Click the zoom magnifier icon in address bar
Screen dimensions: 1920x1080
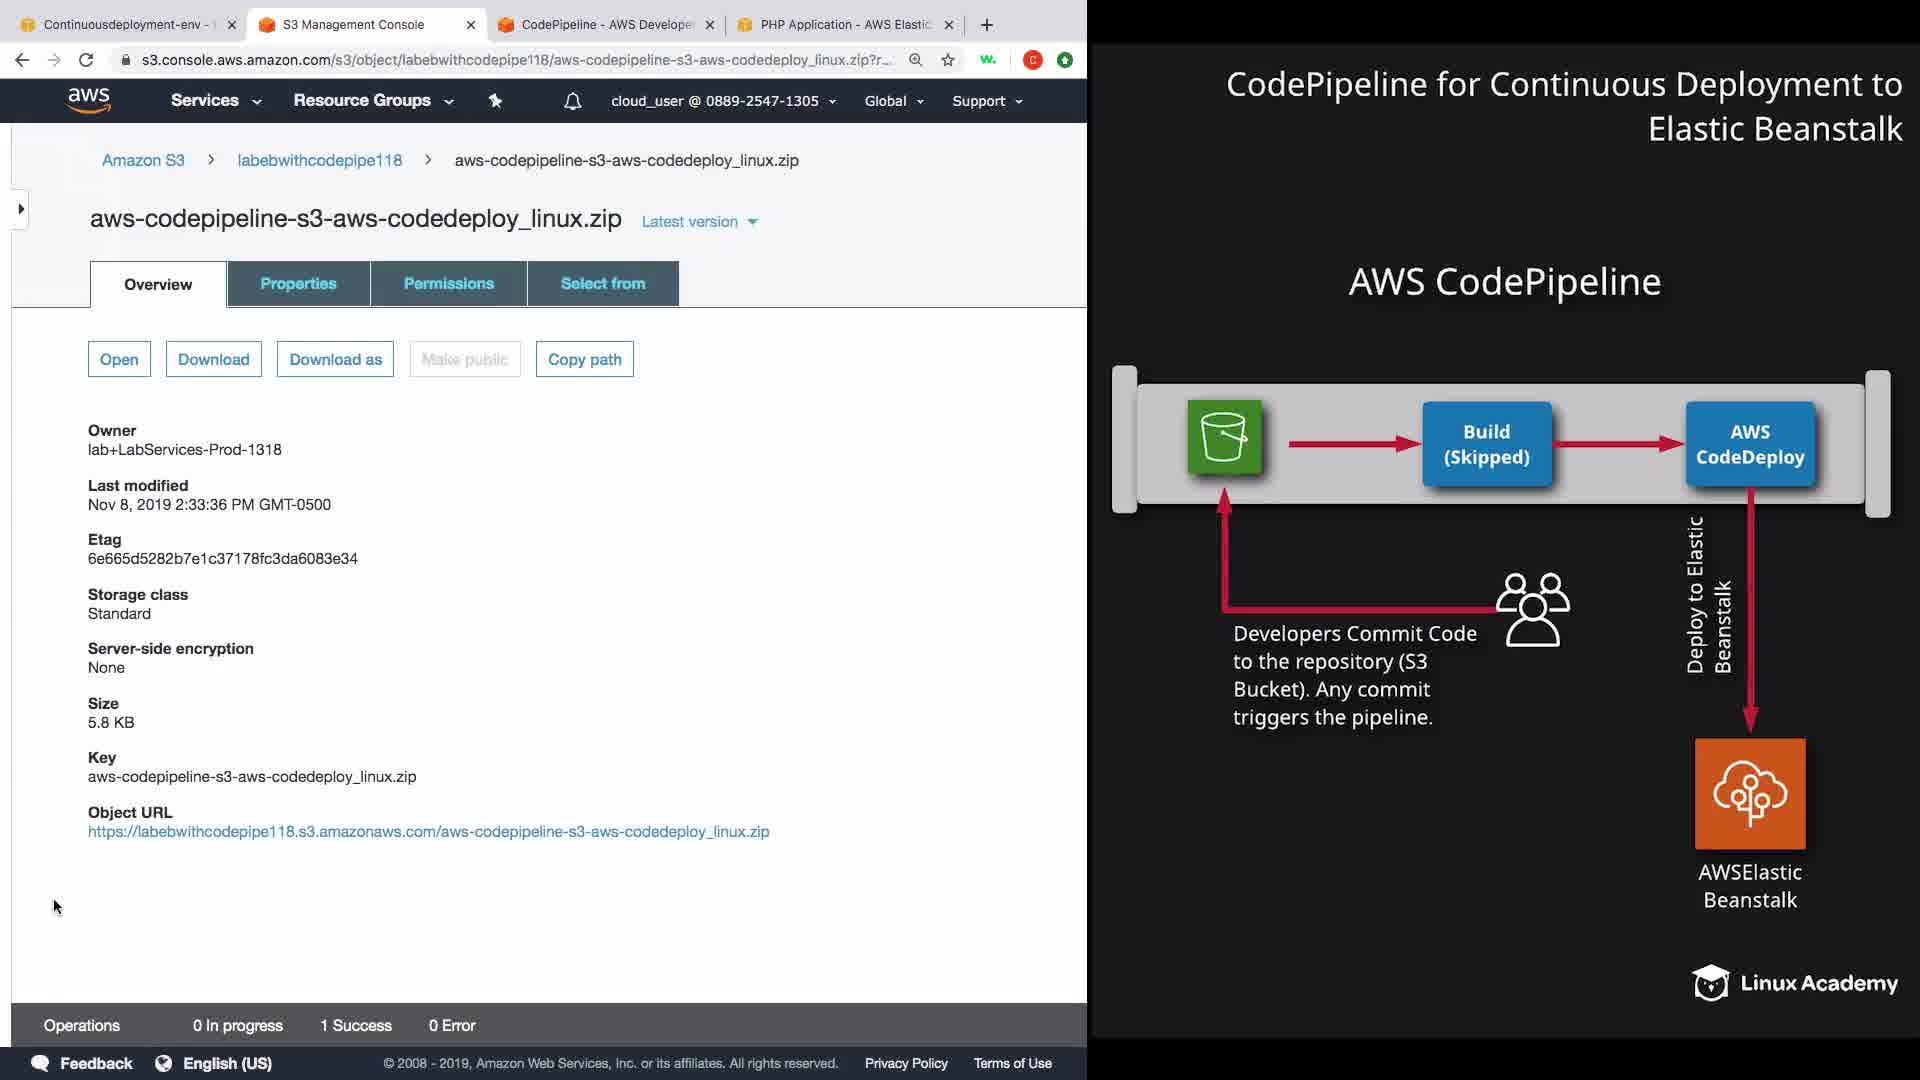point(915,60)
